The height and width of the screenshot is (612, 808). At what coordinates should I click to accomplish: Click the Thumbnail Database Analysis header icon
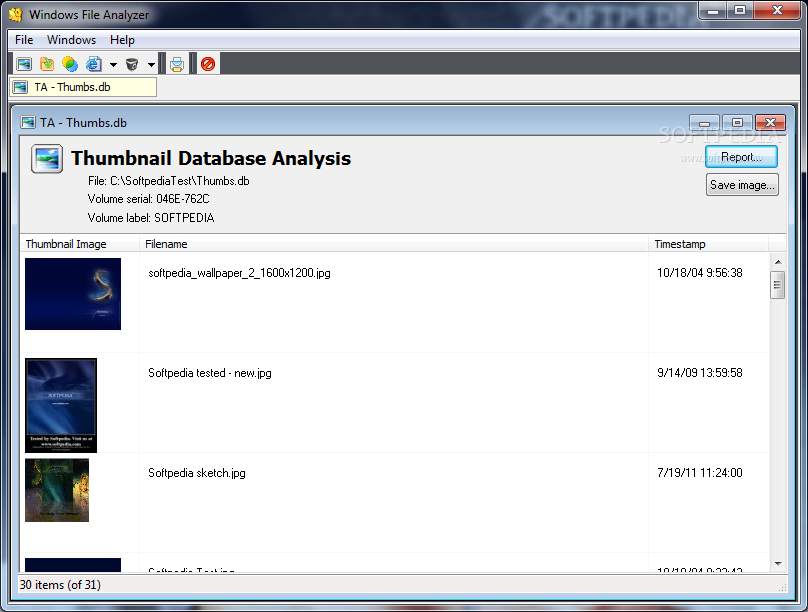(47, 159)
